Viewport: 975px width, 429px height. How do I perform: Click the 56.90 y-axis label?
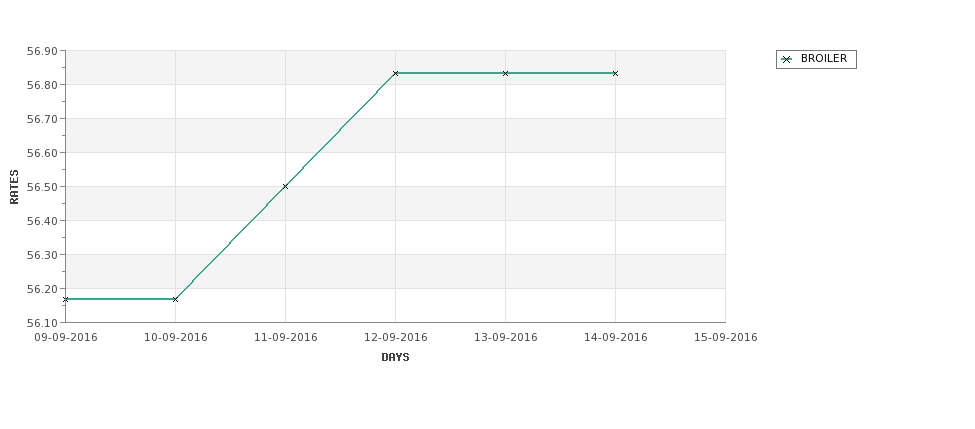pyautogui.click(x=42, y=51)
